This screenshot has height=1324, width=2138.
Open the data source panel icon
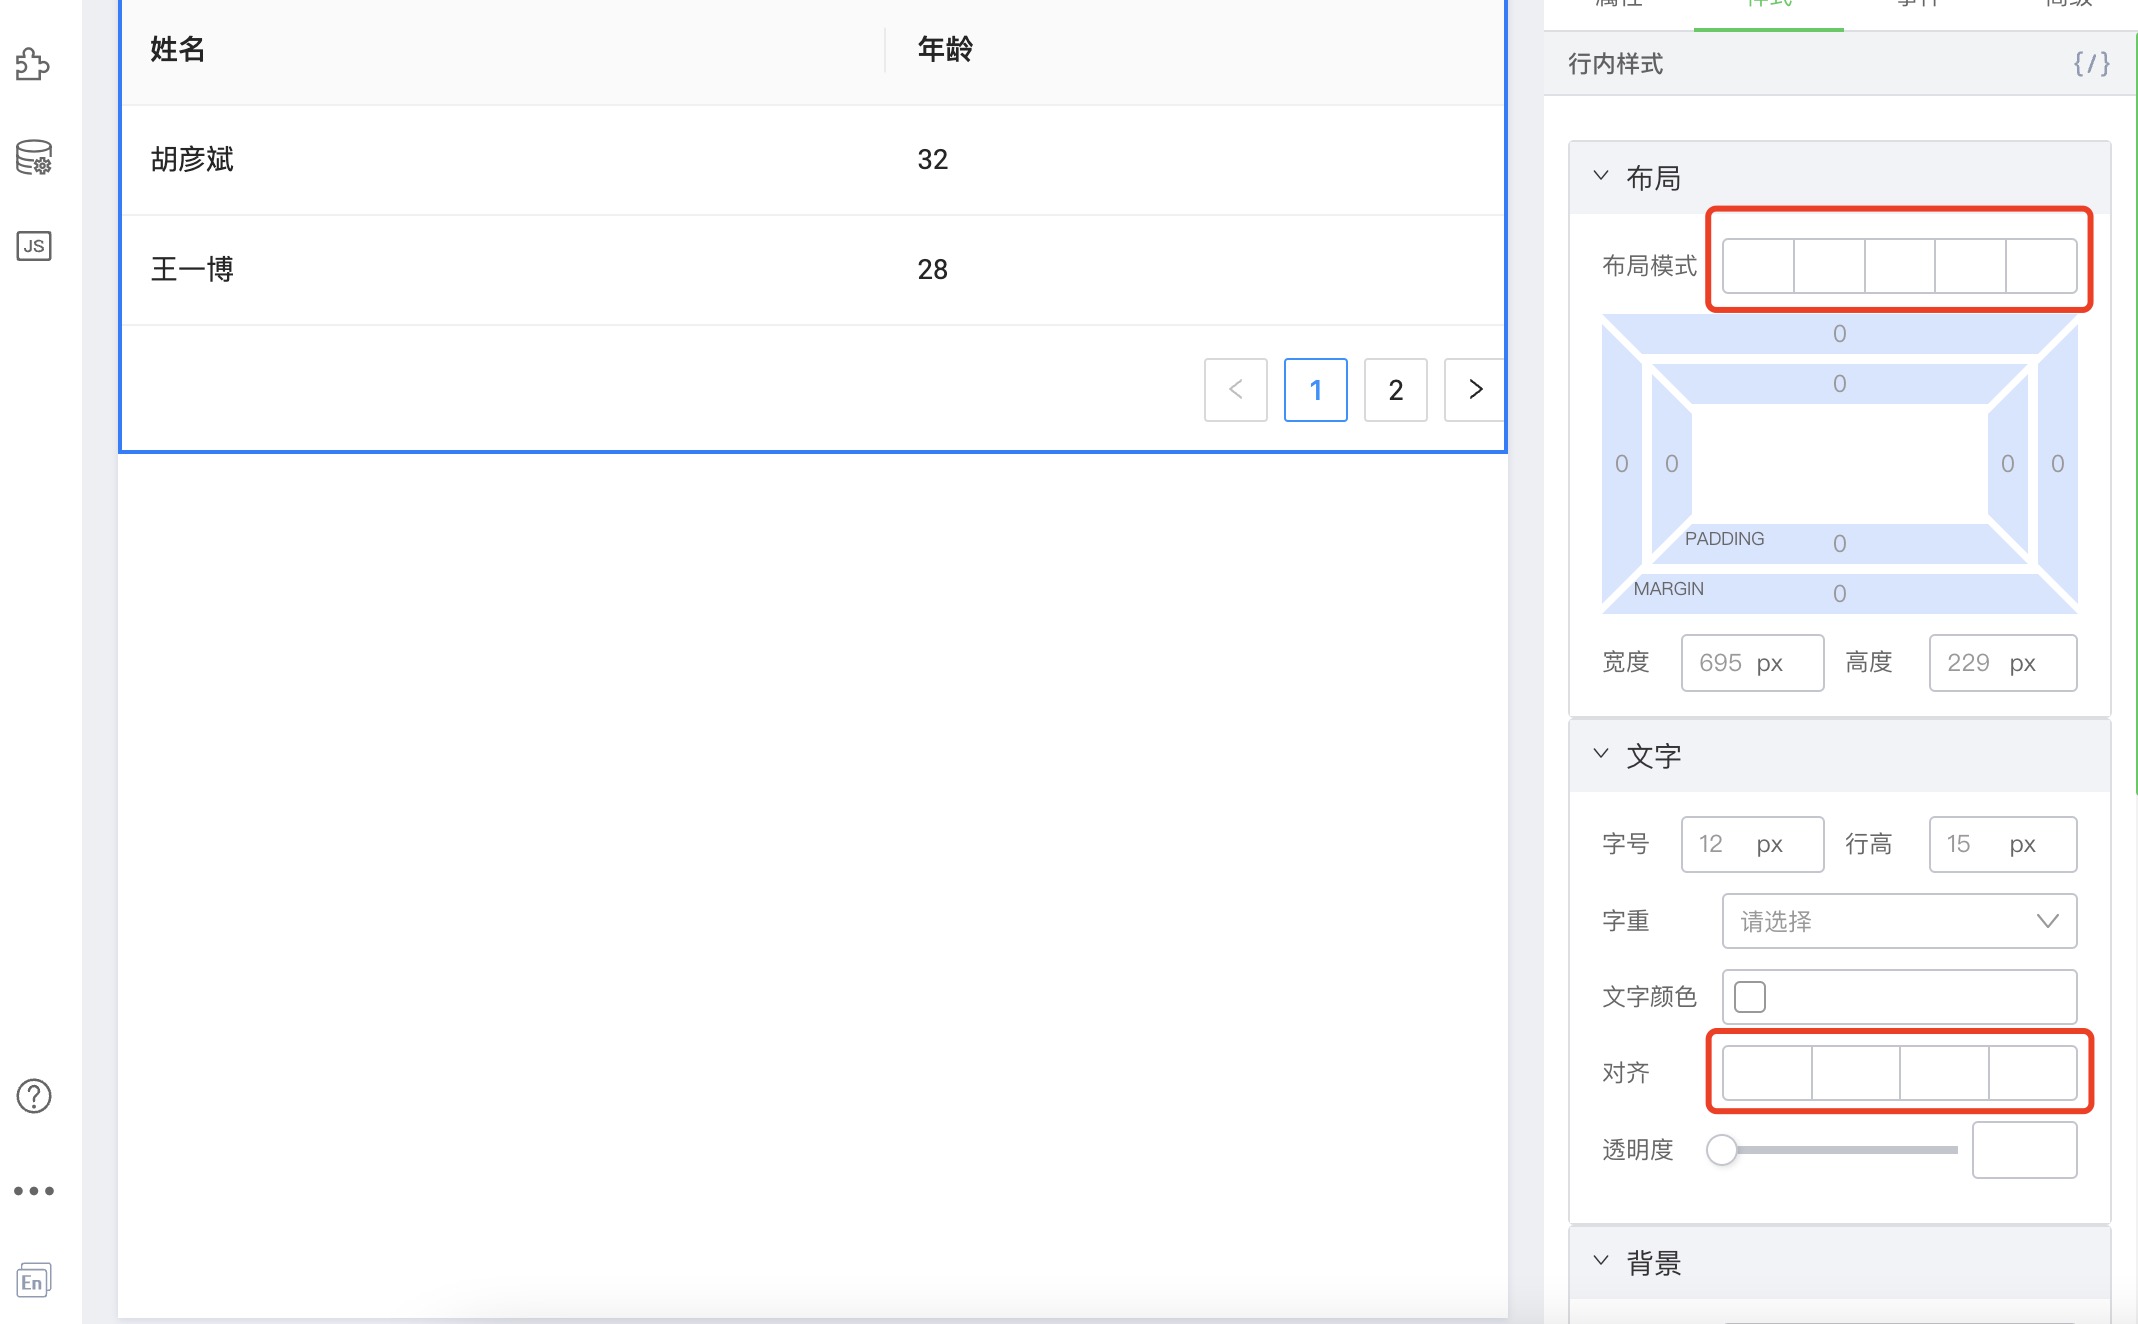[33, 157]
